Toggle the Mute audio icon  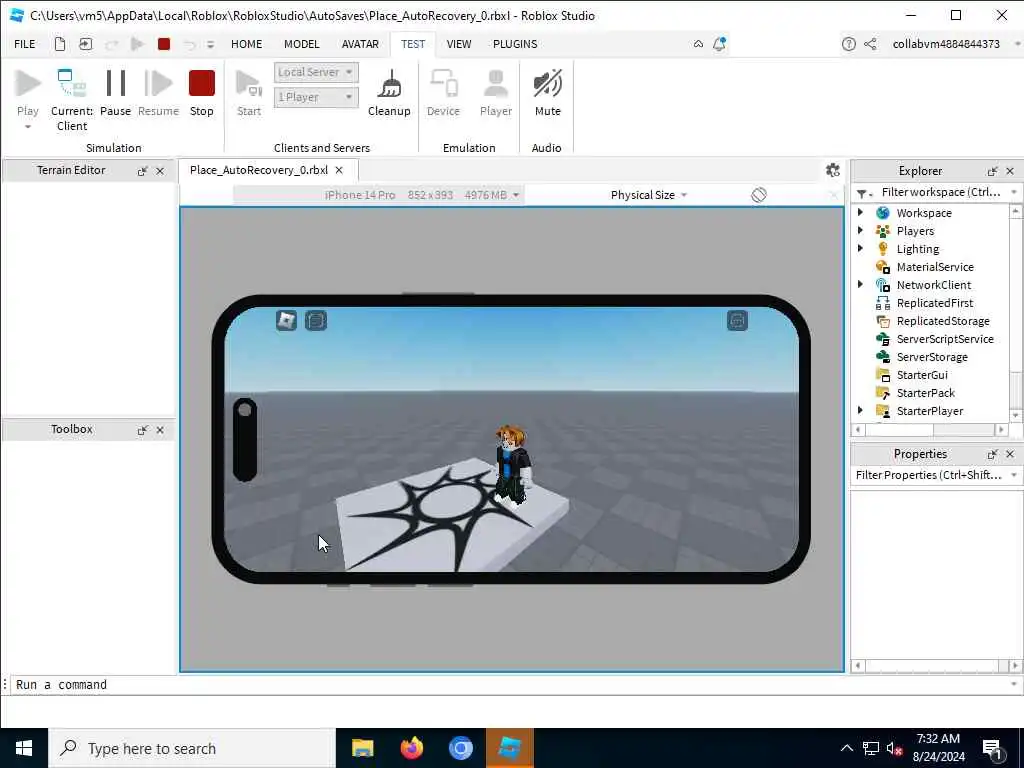coord(547,84)
